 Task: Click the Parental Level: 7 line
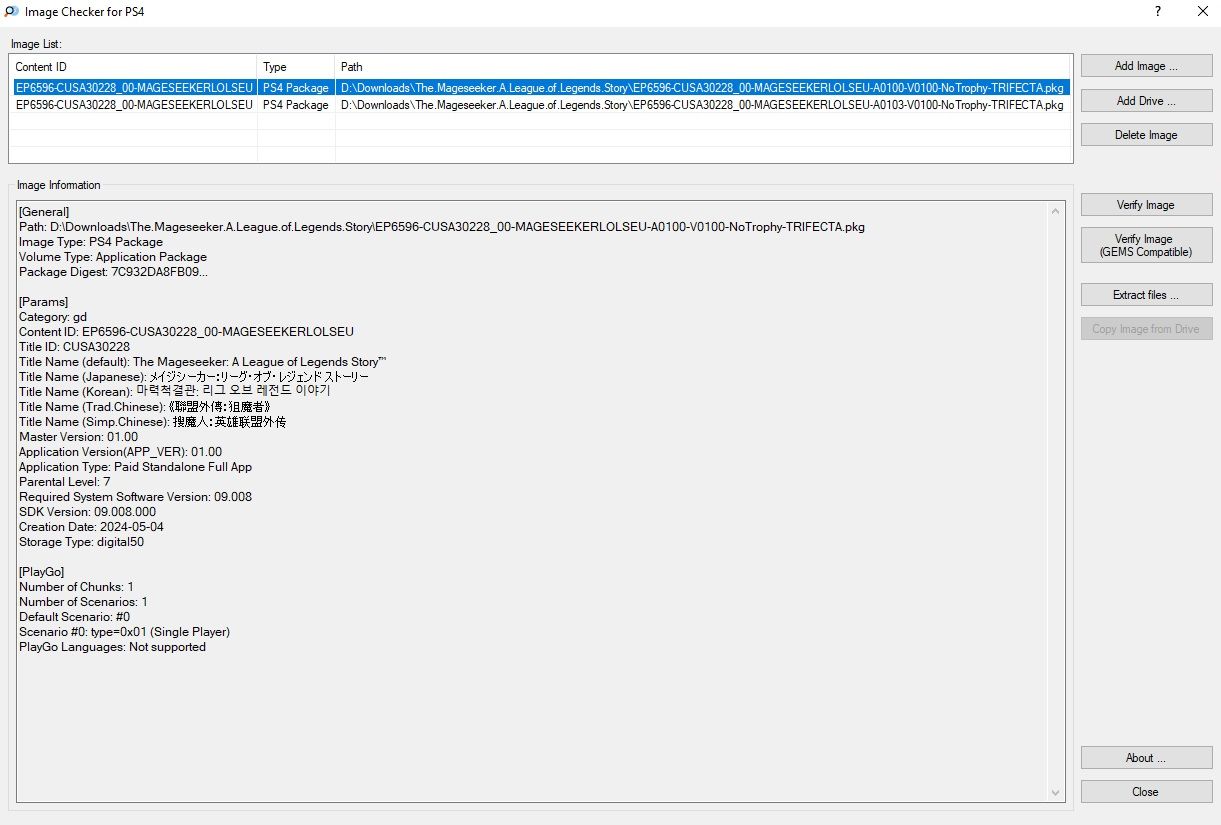(x=65, y=482)
